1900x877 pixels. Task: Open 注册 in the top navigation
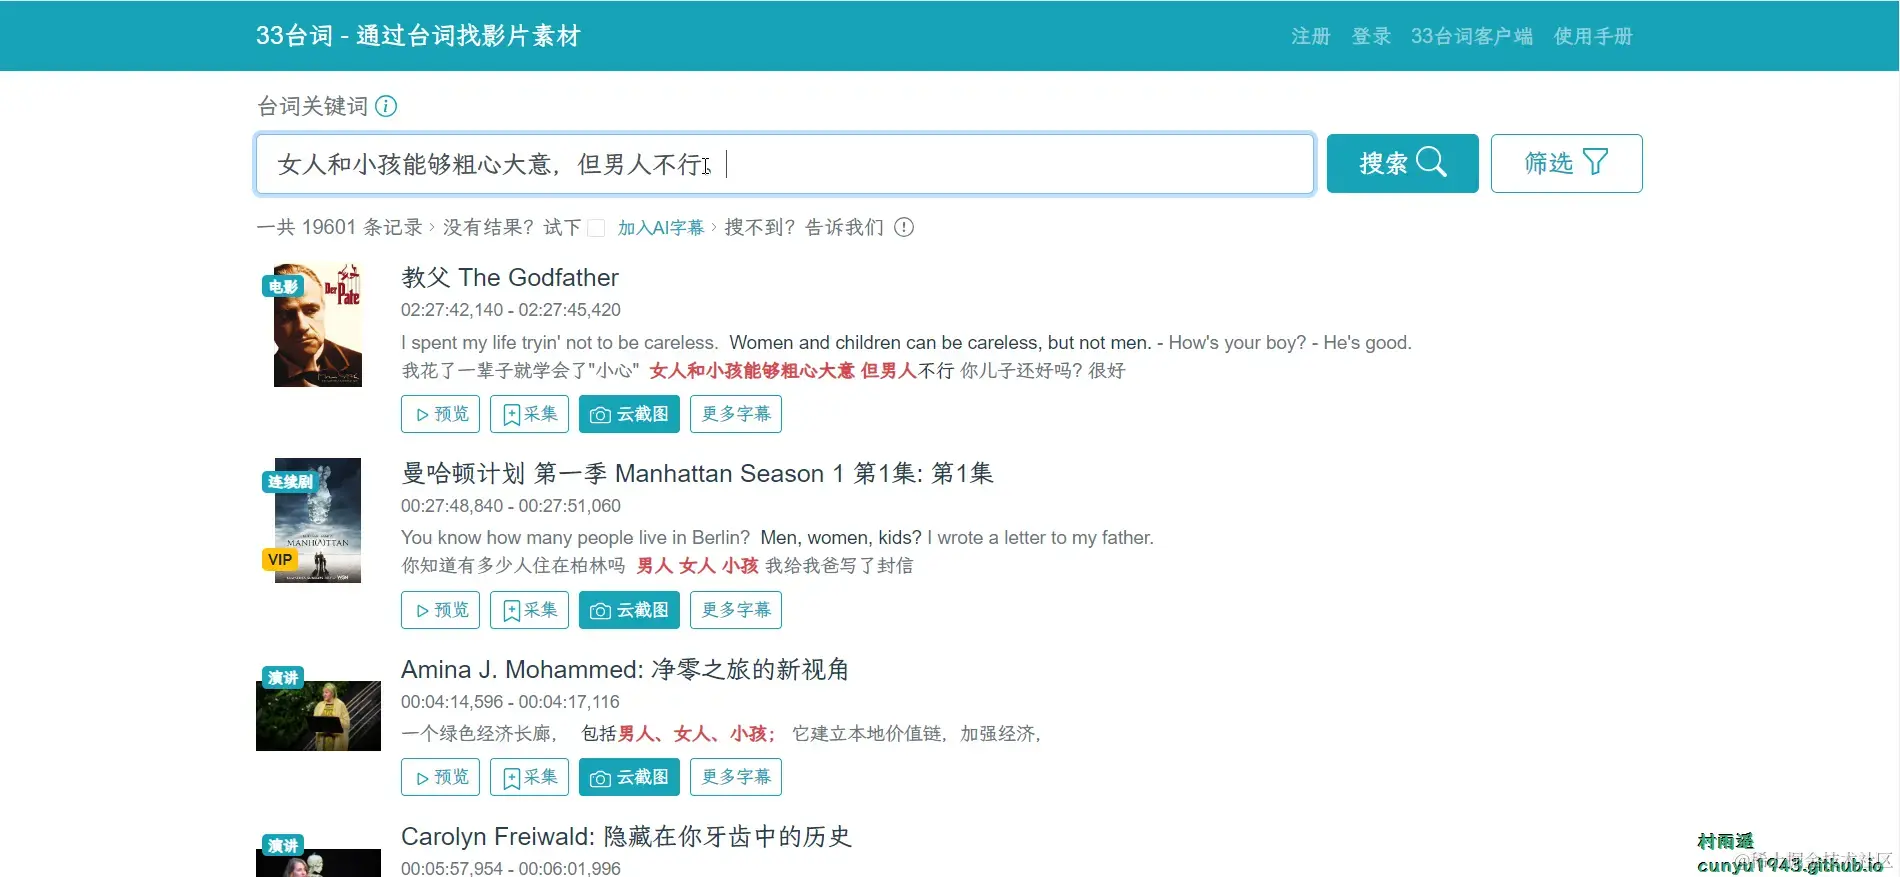1310,36
